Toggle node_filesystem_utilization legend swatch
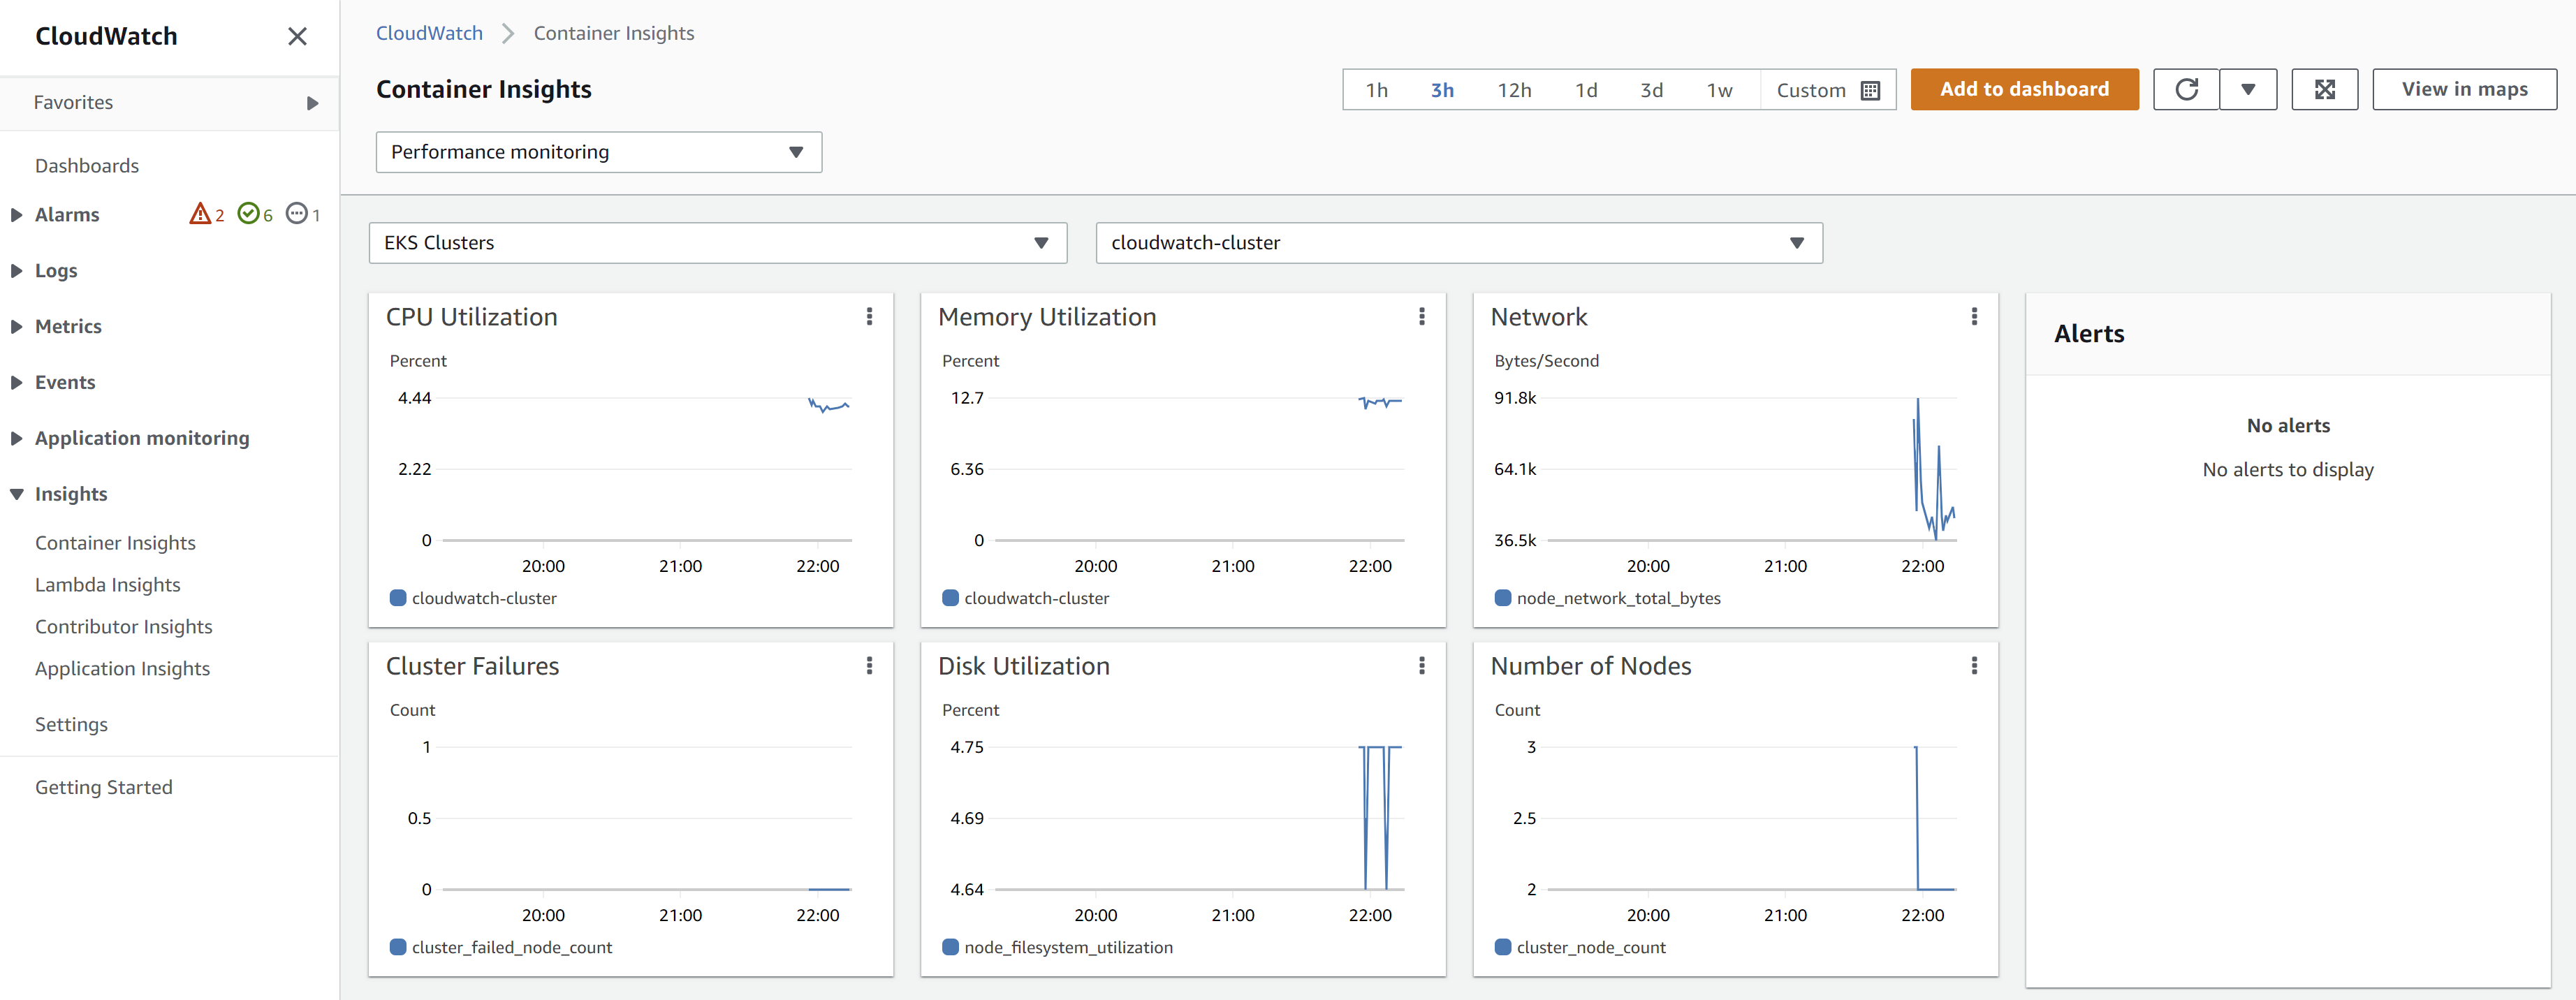This screenshot has width=2576, height=1000. pyautogui.click(x=950, y=947)
